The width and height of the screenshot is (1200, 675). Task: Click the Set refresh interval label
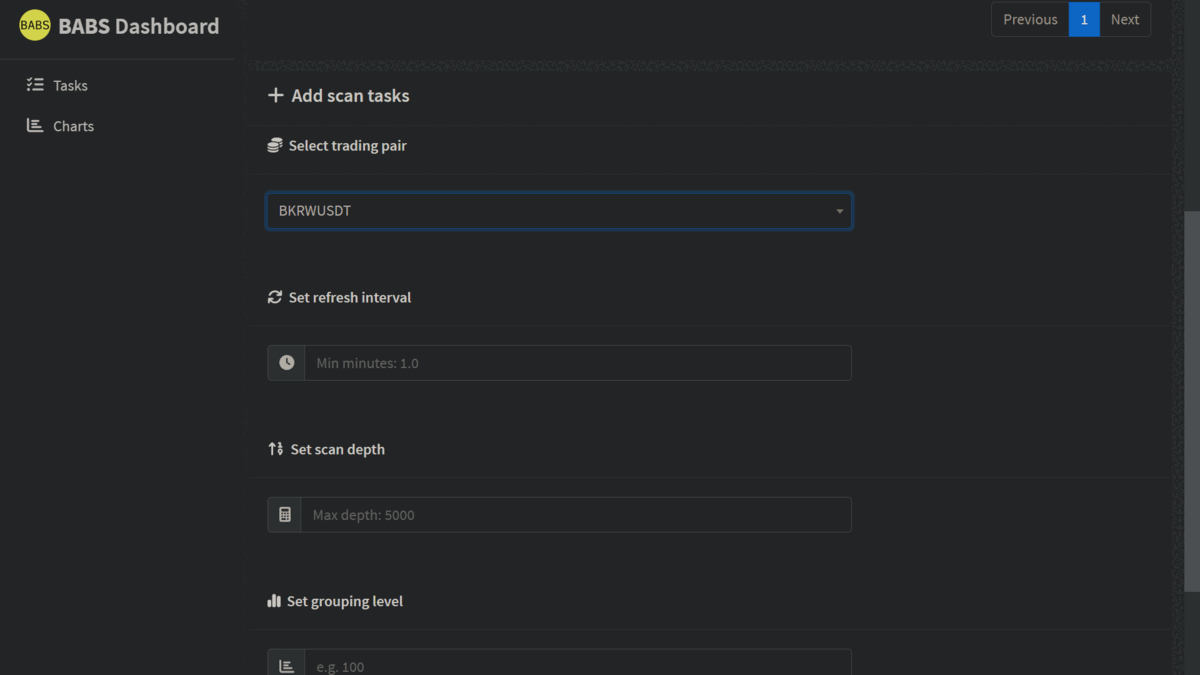[x=350, y=298]
